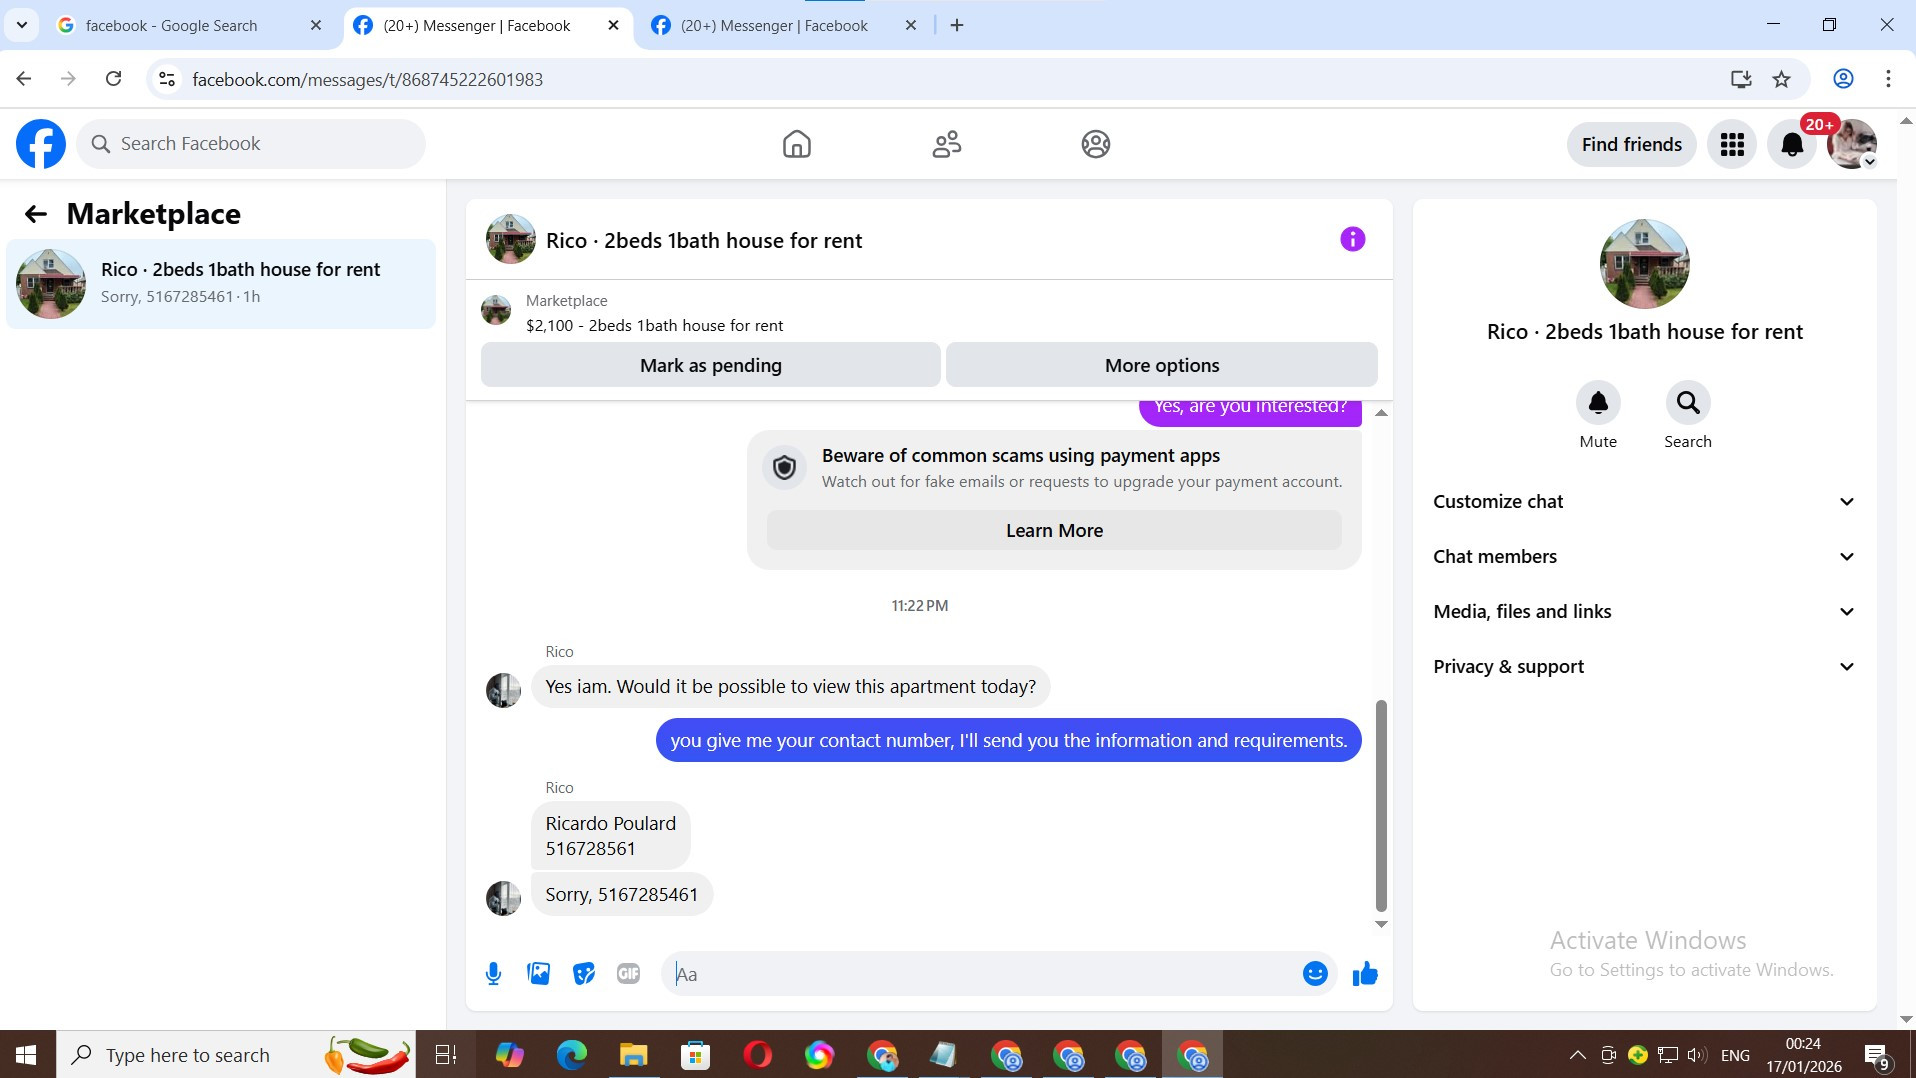Choose a sticker icon
The width and height of the screenshot is (1916, 1078).
tap(584, 974)
